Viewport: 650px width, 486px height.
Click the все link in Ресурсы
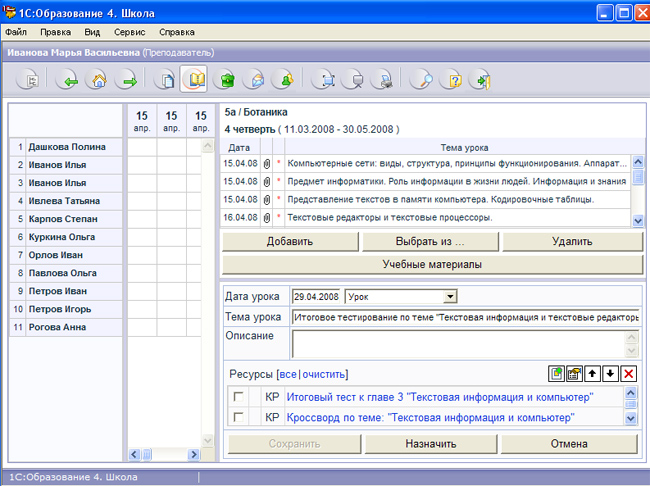(288, 374)
